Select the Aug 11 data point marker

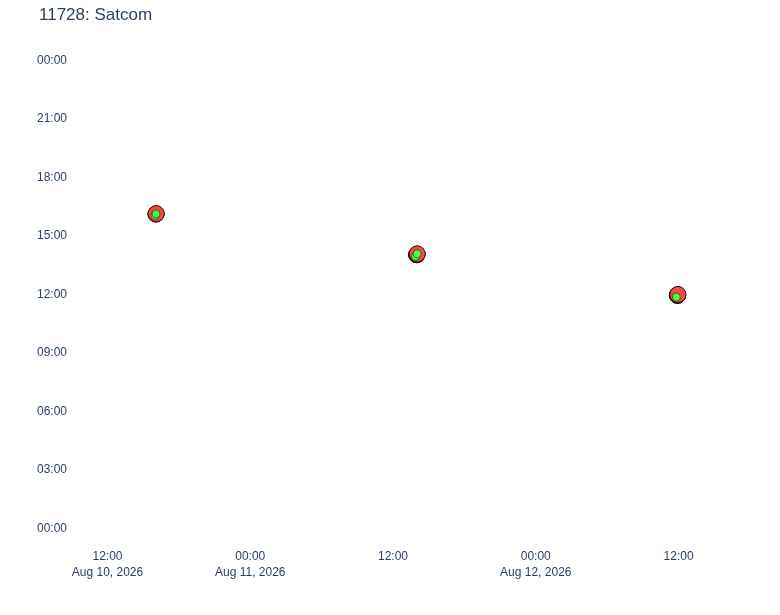coord(417,254)
